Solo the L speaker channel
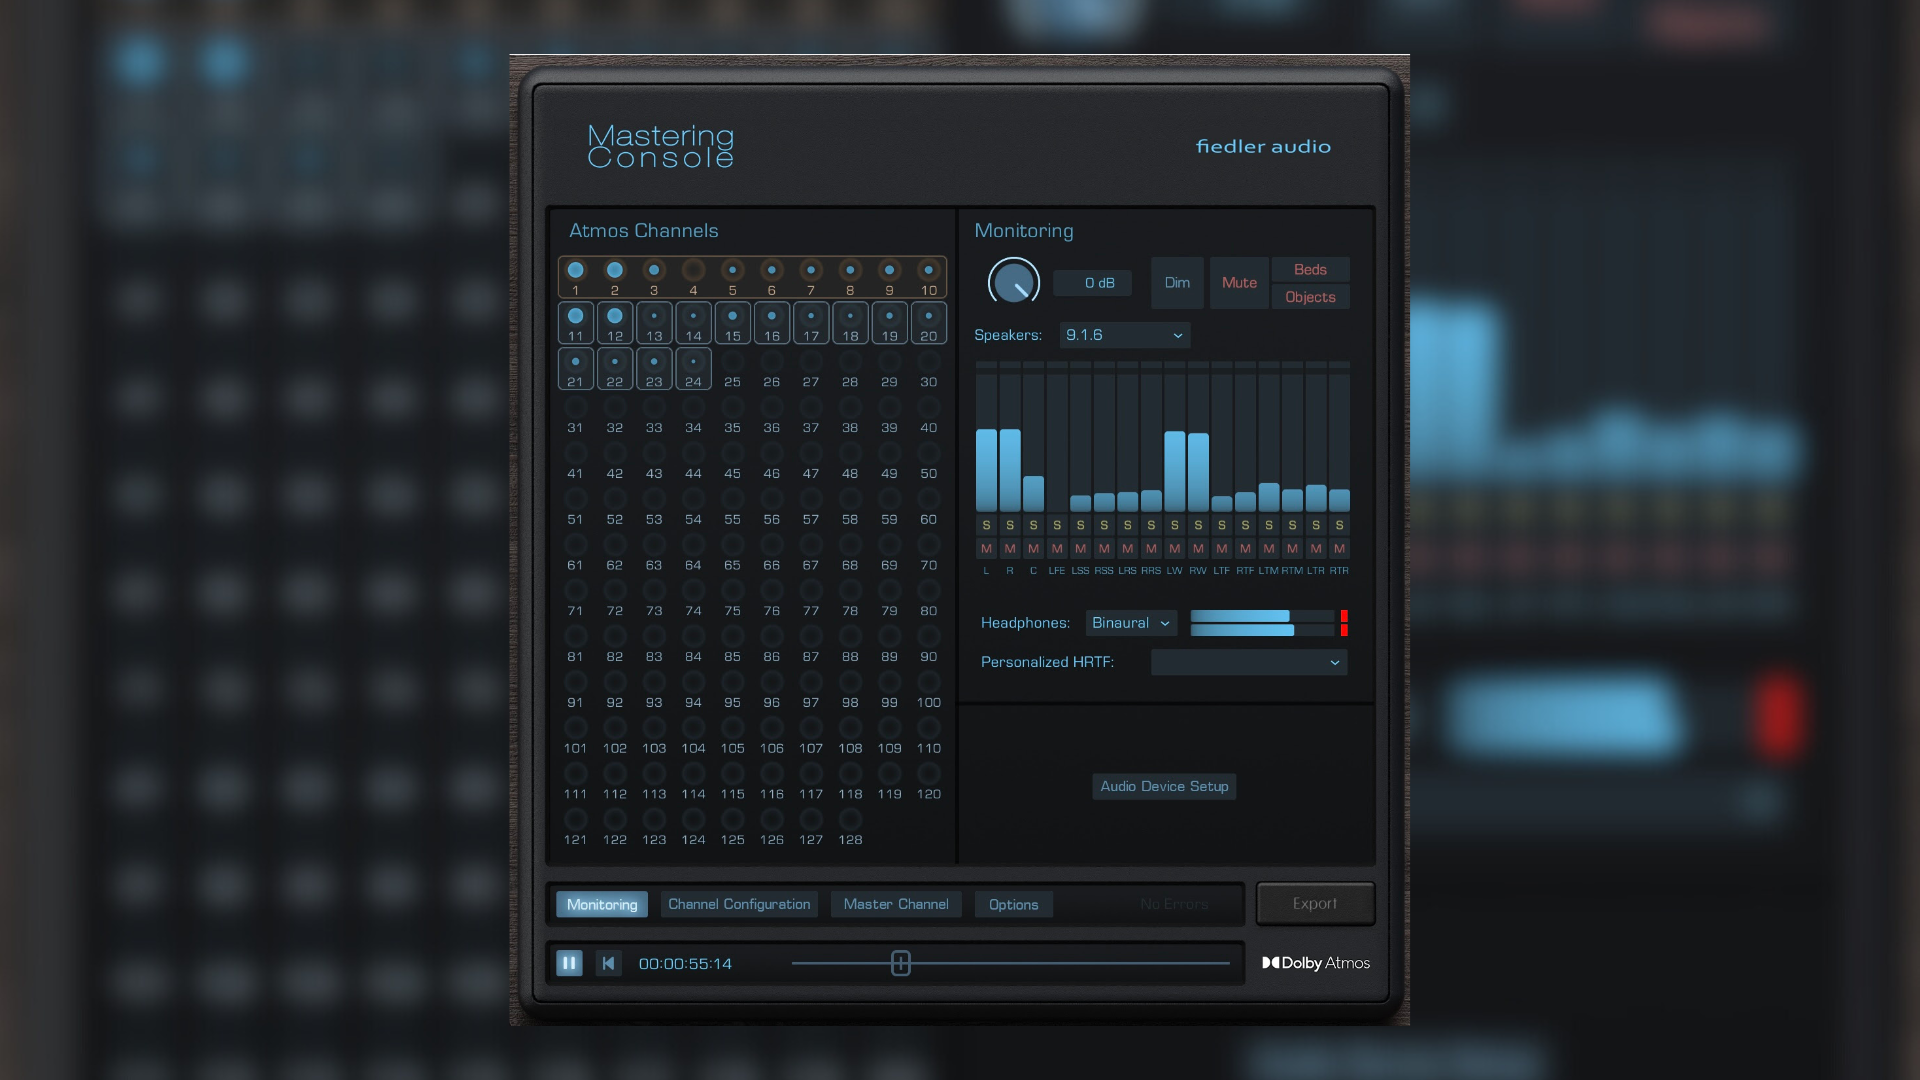Screen dimensions: 1920x1080 [985, 524]
